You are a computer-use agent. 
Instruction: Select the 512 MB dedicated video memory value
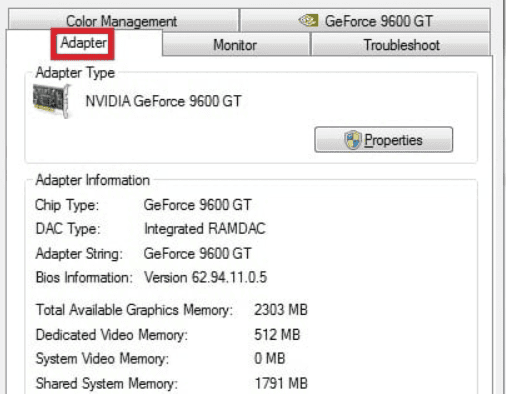click(x=277, y=335)
